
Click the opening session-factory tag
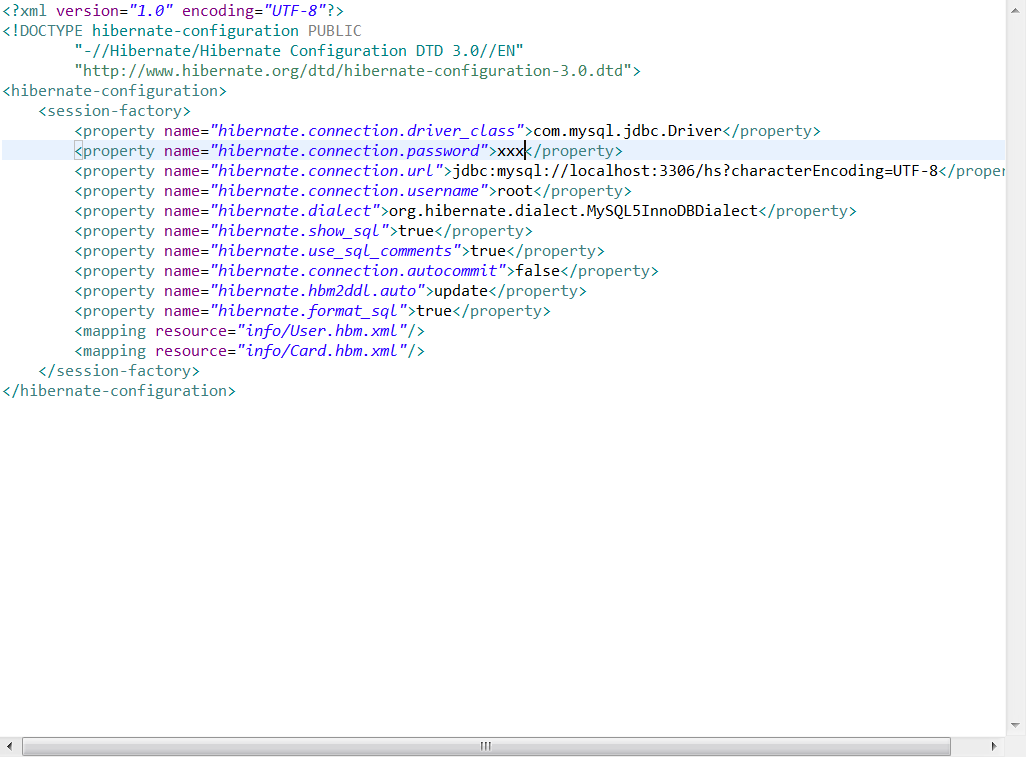pos(115,111)
